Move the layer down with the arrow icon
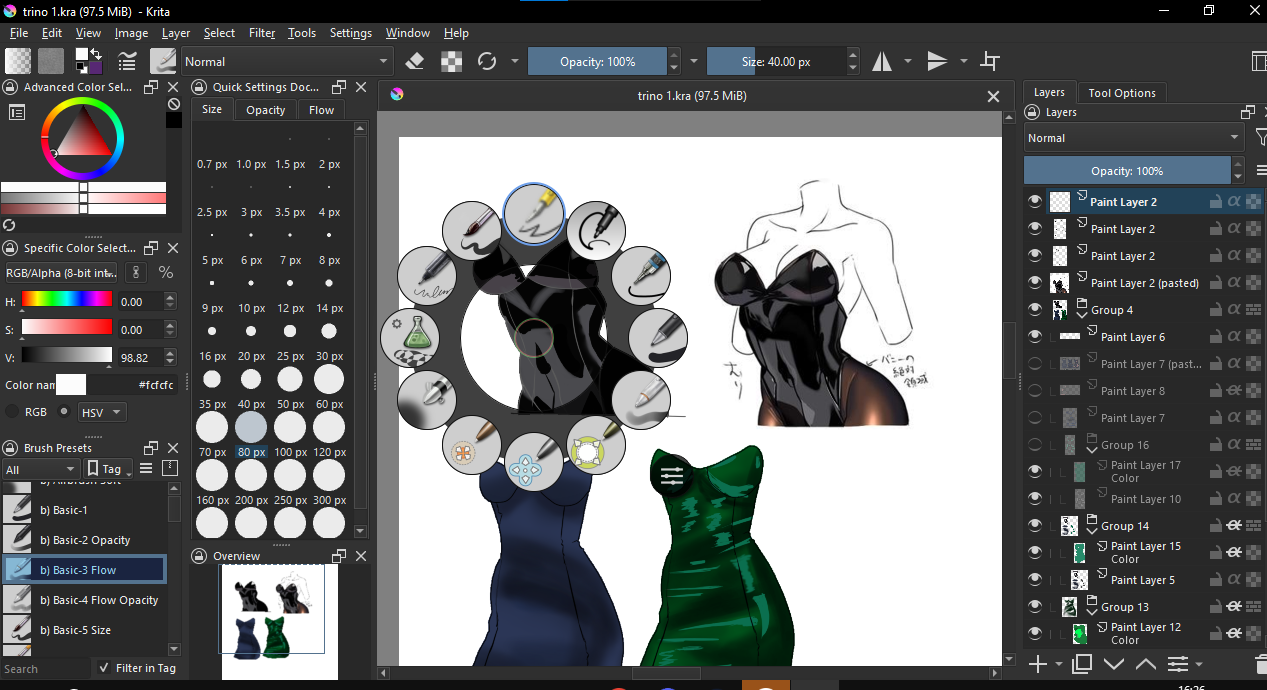 tap(1113, 664)
